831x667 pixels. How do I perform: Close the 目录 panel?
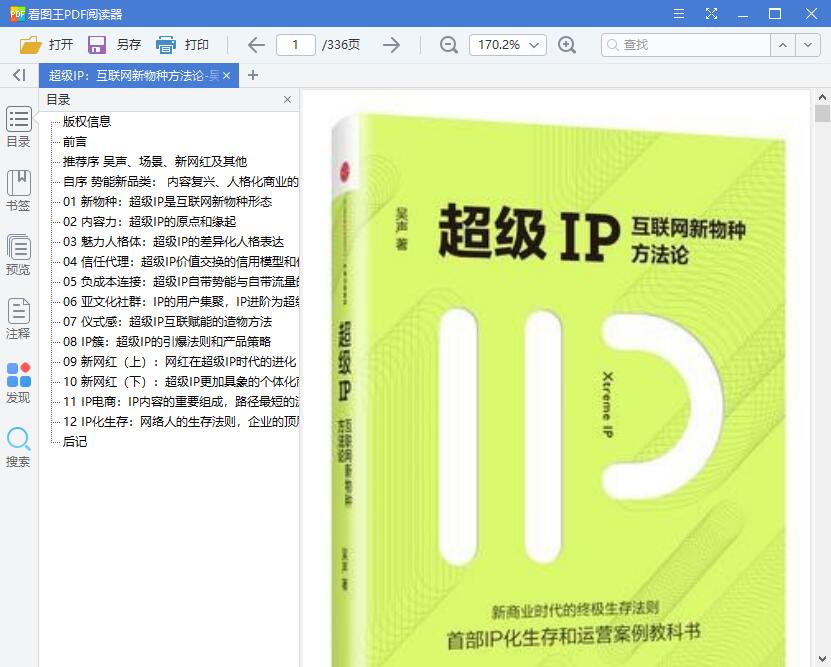[x=287, y=100]
